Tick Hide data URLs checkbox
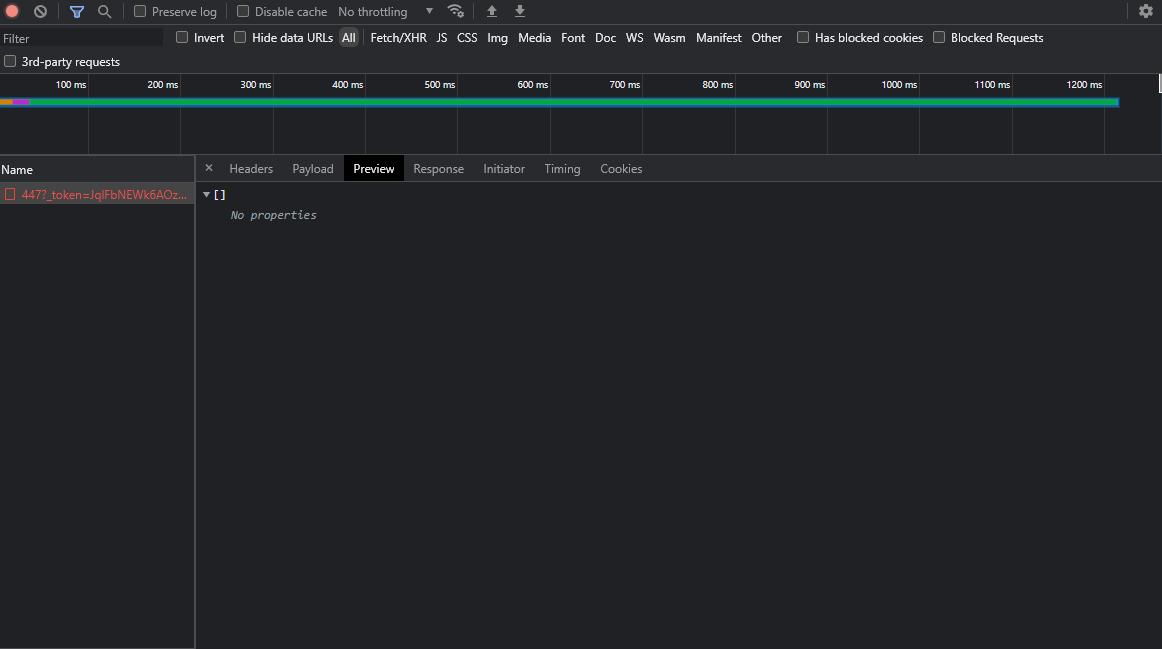 [239, 37]
